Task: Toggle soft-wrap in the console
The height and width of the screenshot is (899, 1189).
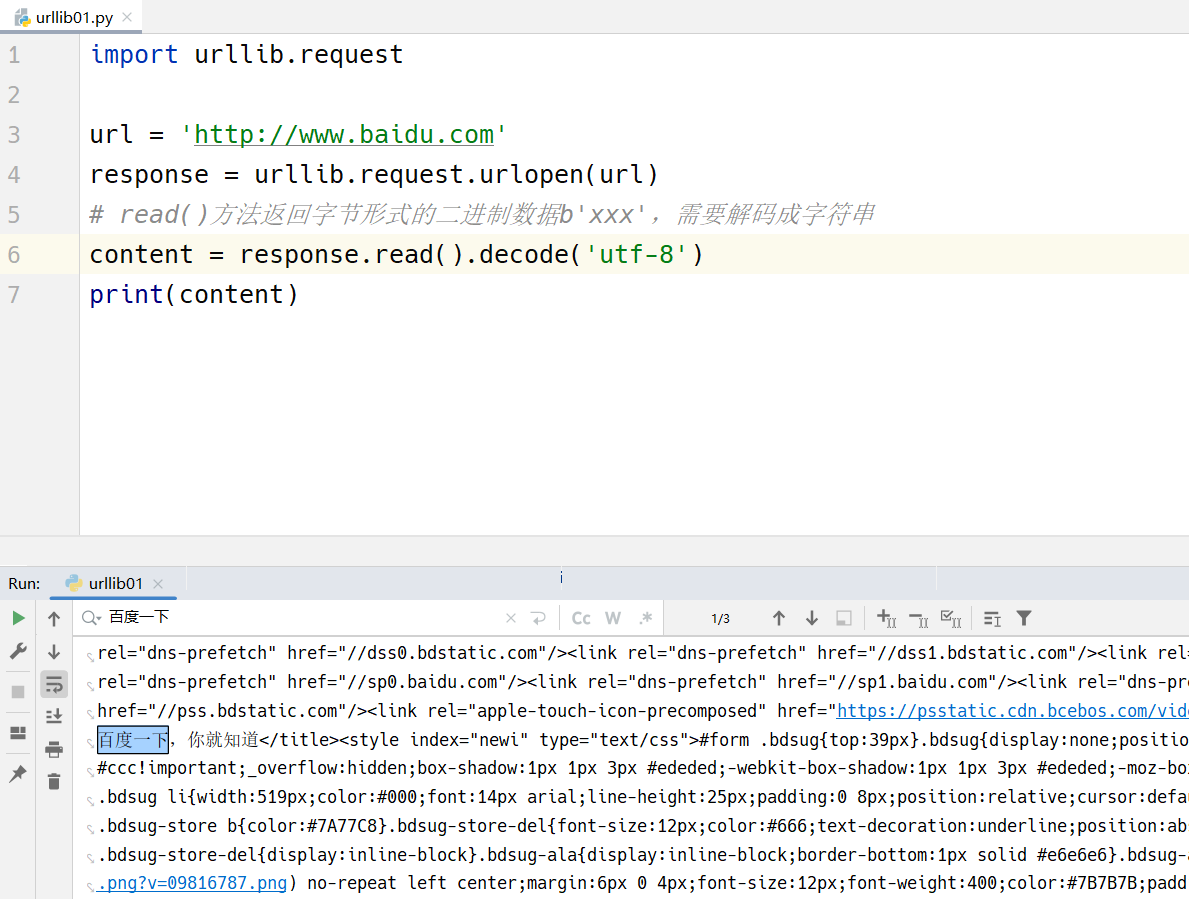Action: 54,685
